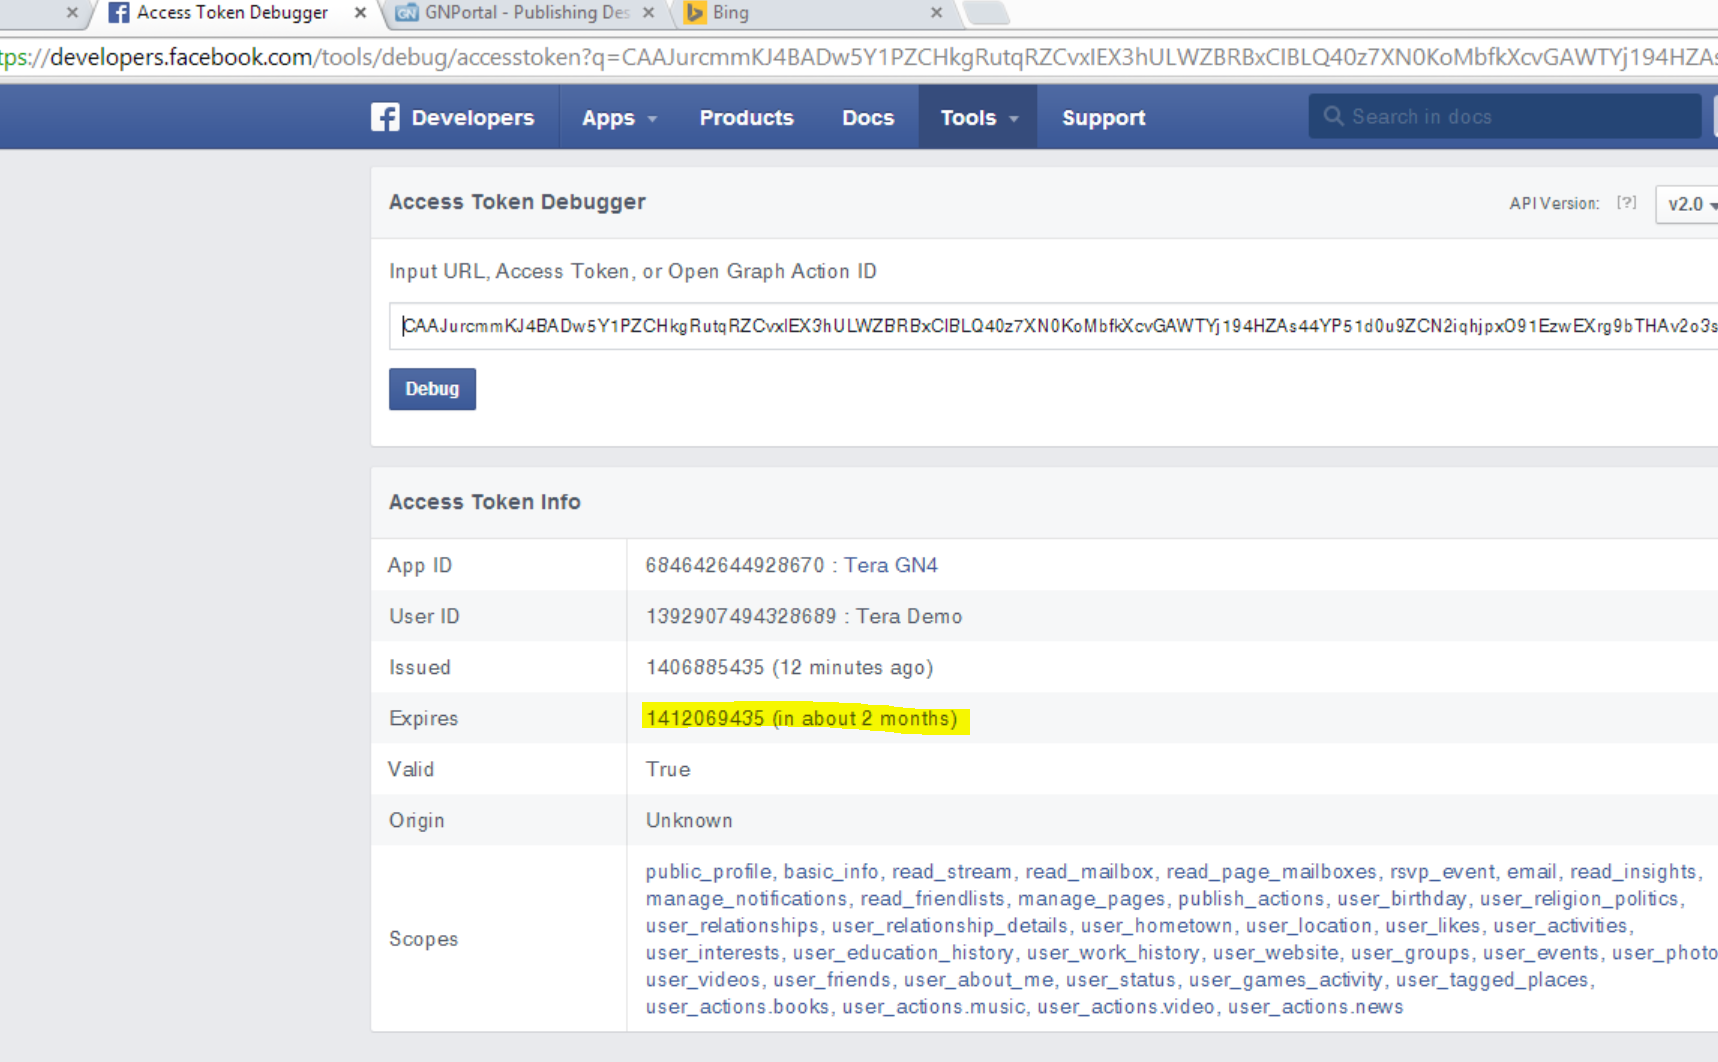Close the GNPortal - Publishing tab

click(648, 13)
